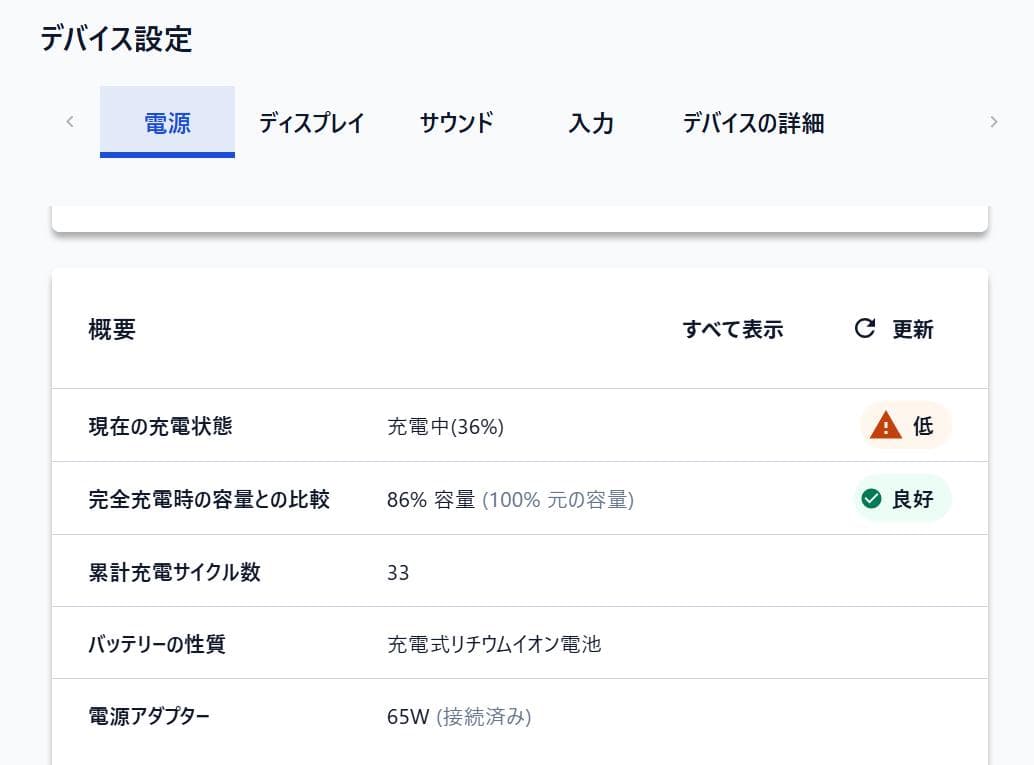Click the 良好 status badge
Viewport: 1034px width, 765px height.
tap(903, 498)
